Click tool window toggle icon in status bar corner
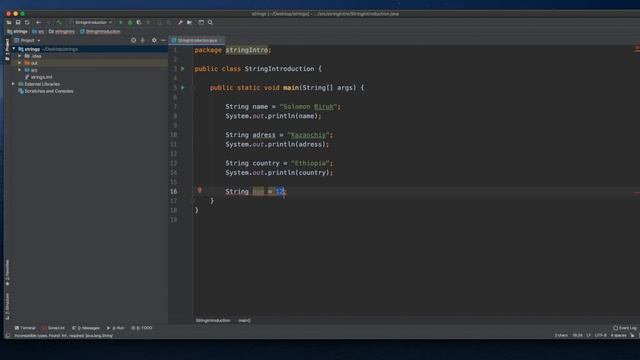Image resolution: width=640 pixels, height=360 pixels. [7, 336]
